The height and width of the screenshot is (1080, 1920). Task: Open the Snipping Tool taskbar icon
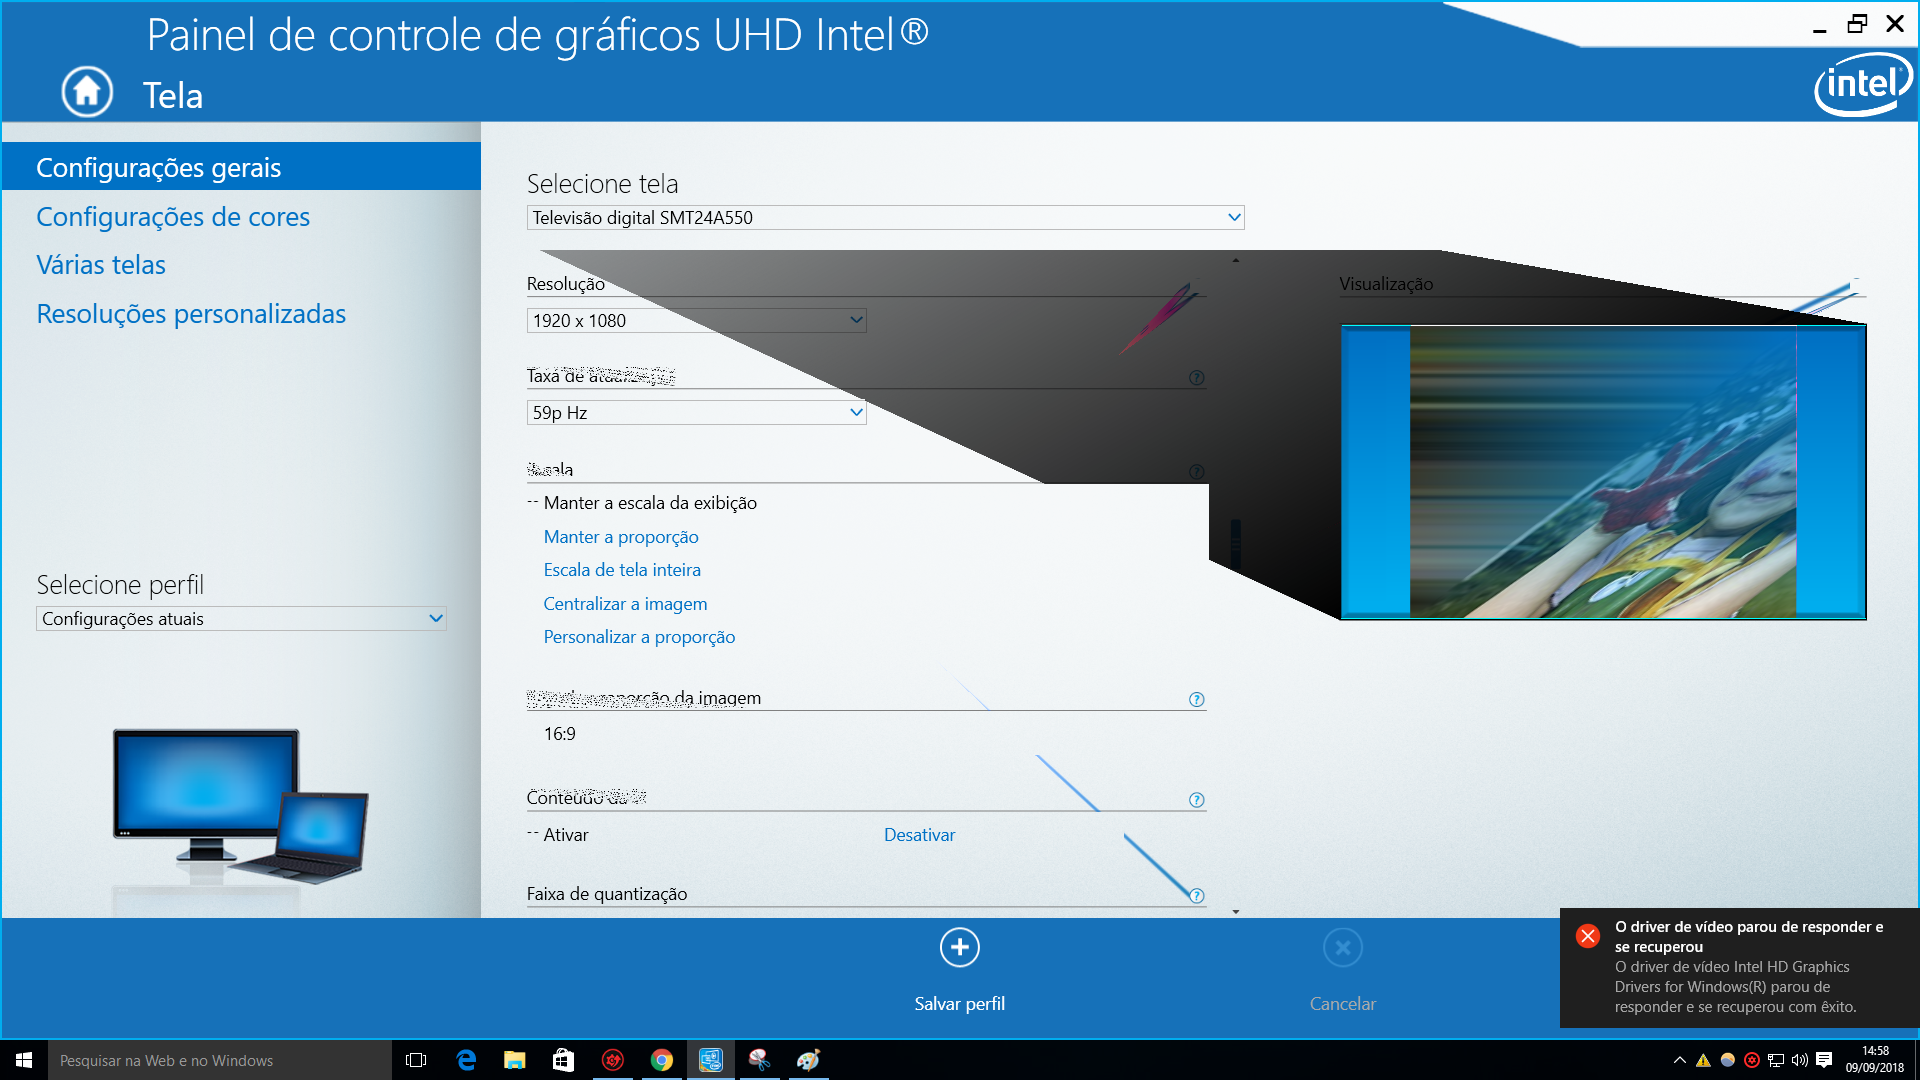(x=759, y=1060)
